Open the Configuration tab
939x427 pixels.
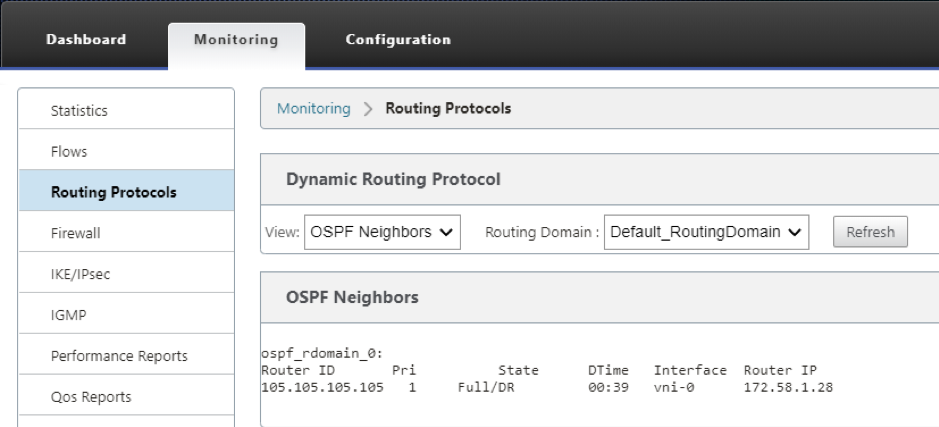pos(398,40)
